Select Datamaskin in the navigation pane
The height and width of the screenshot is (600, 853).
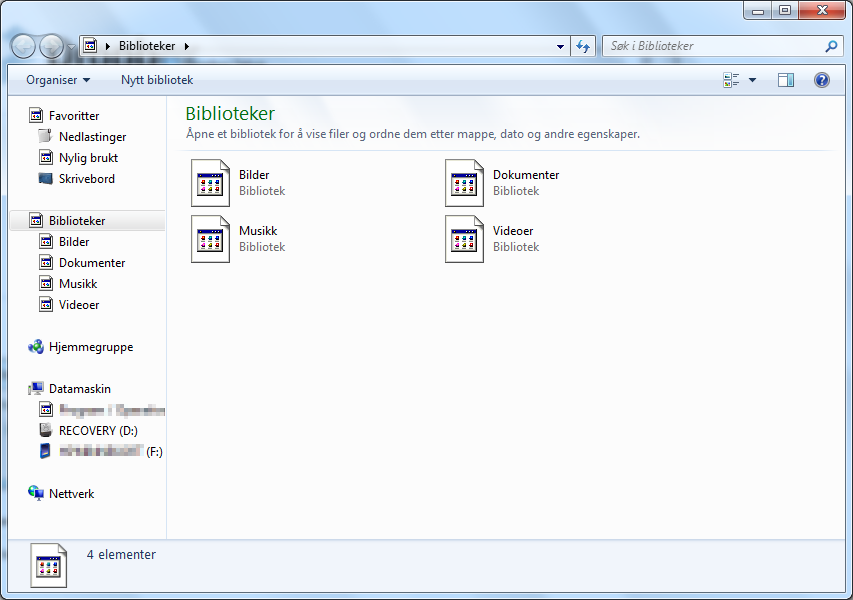[x=79, y=389]
